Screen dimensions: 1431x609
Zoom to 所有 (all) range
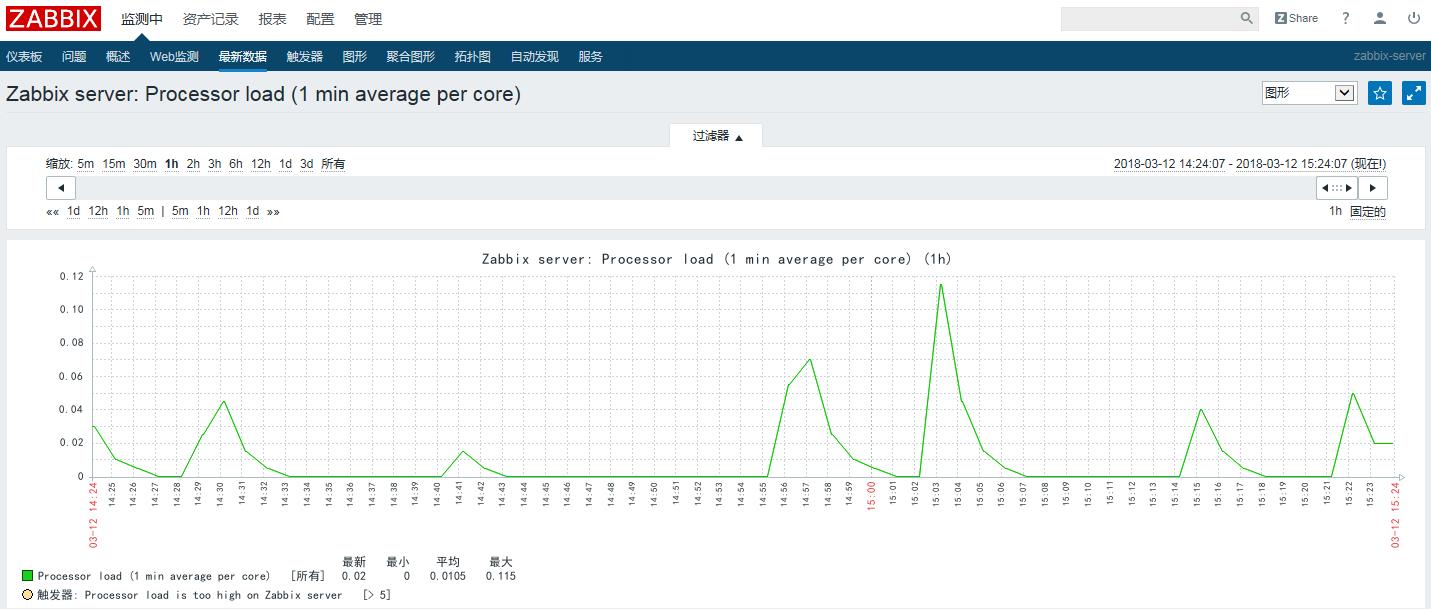[333, 164]
